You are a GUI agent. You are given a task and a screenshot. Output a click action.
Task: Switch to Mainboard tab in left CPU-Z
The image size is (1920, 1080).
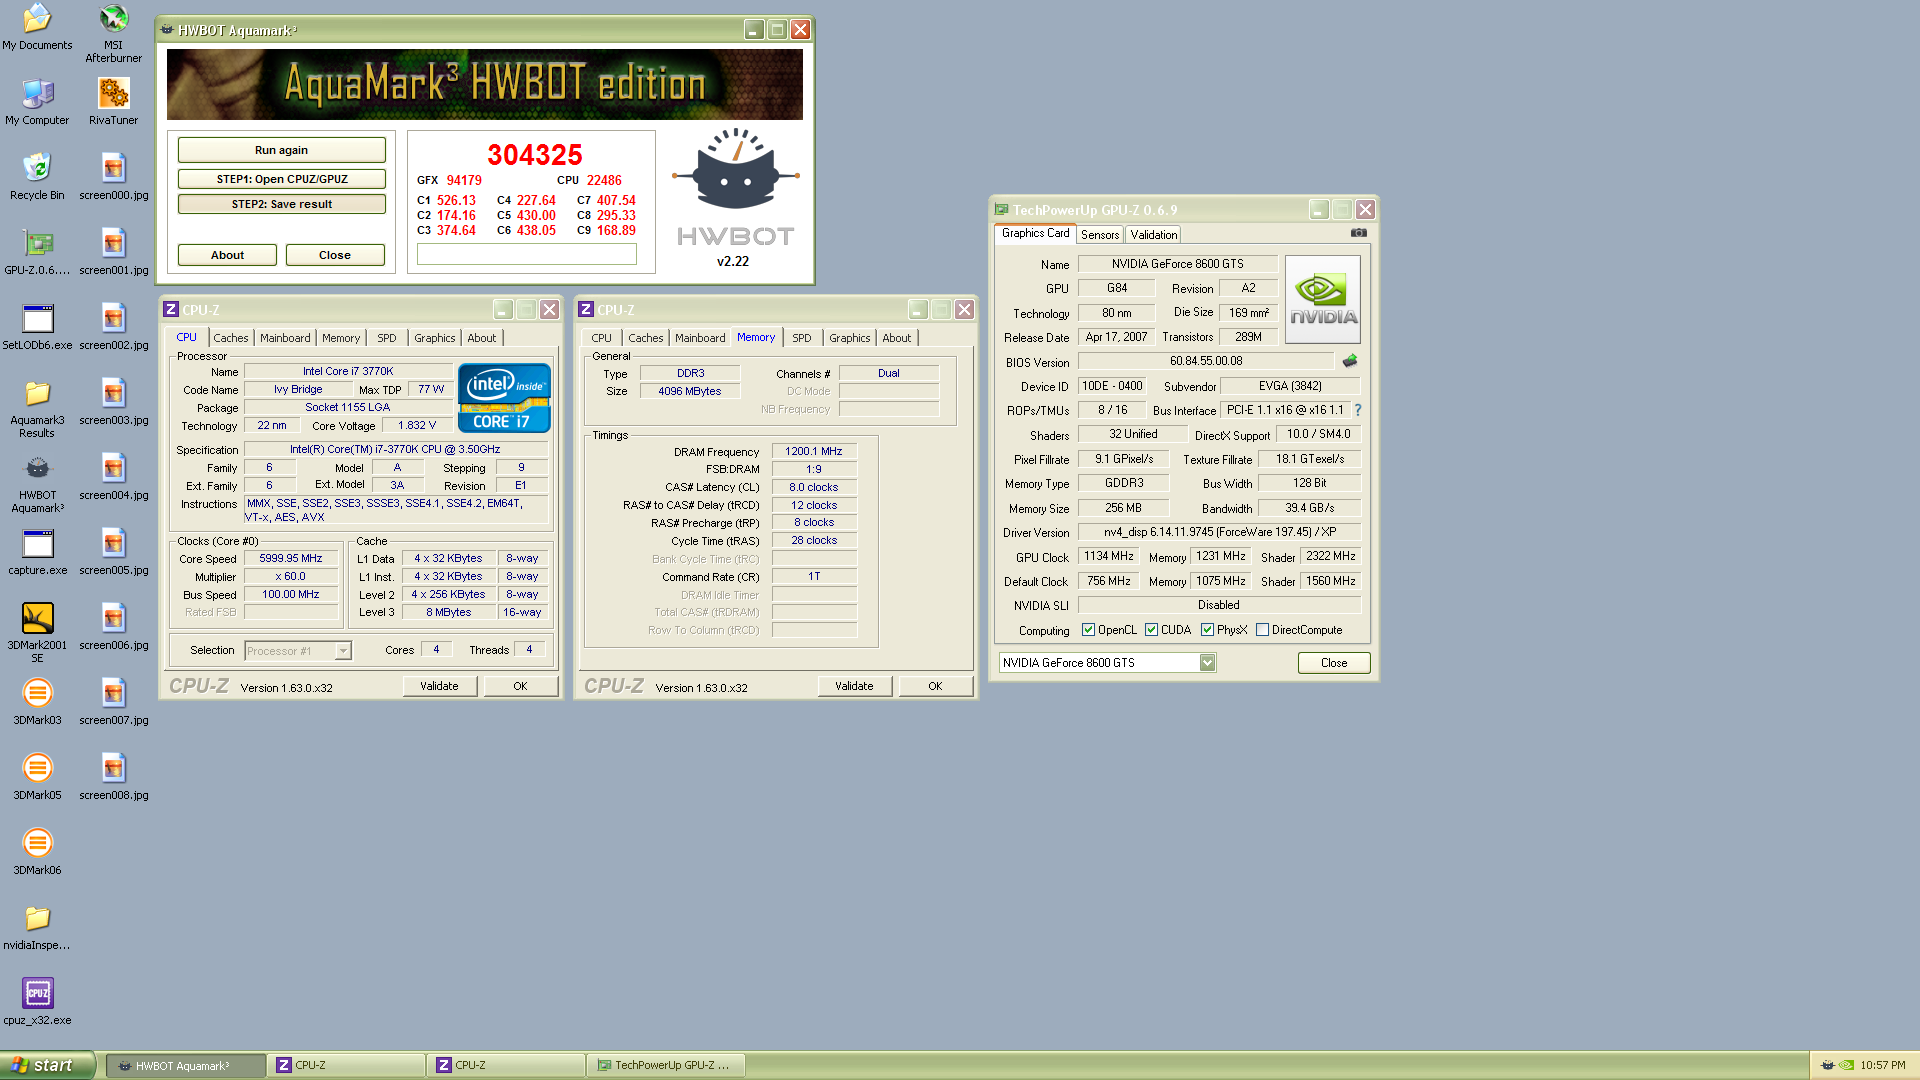(285, 338)
